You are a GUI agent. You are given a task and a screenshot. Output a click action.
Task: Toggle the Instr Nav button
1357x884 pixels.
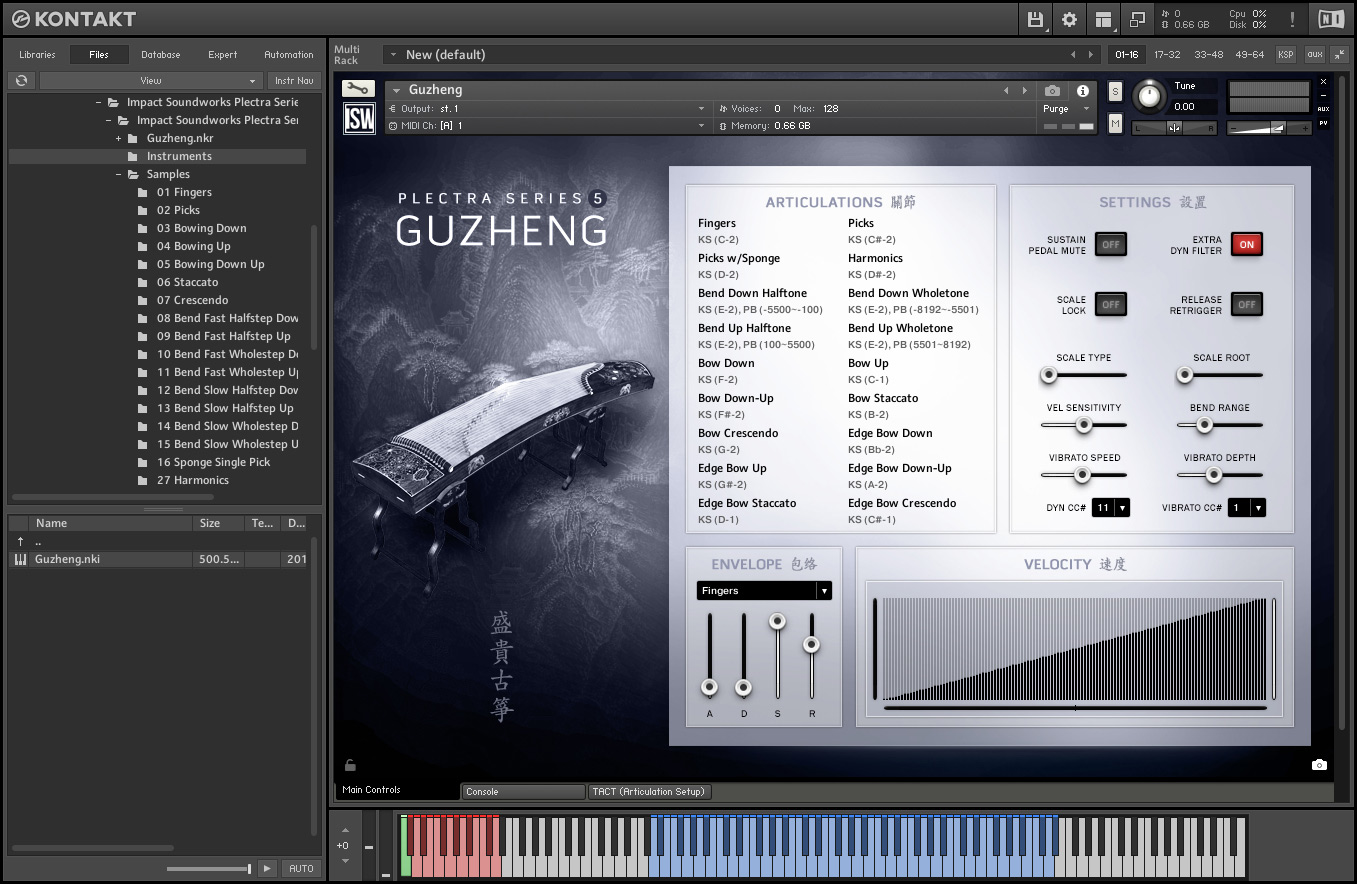pyautogui.click(x=294, y=81)
